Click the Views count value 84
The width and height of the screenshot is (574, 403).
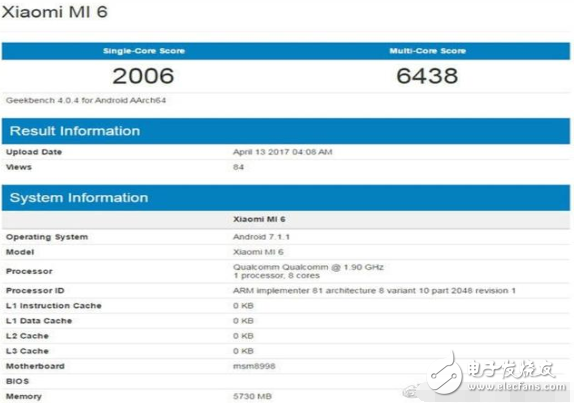pos(238,167)
